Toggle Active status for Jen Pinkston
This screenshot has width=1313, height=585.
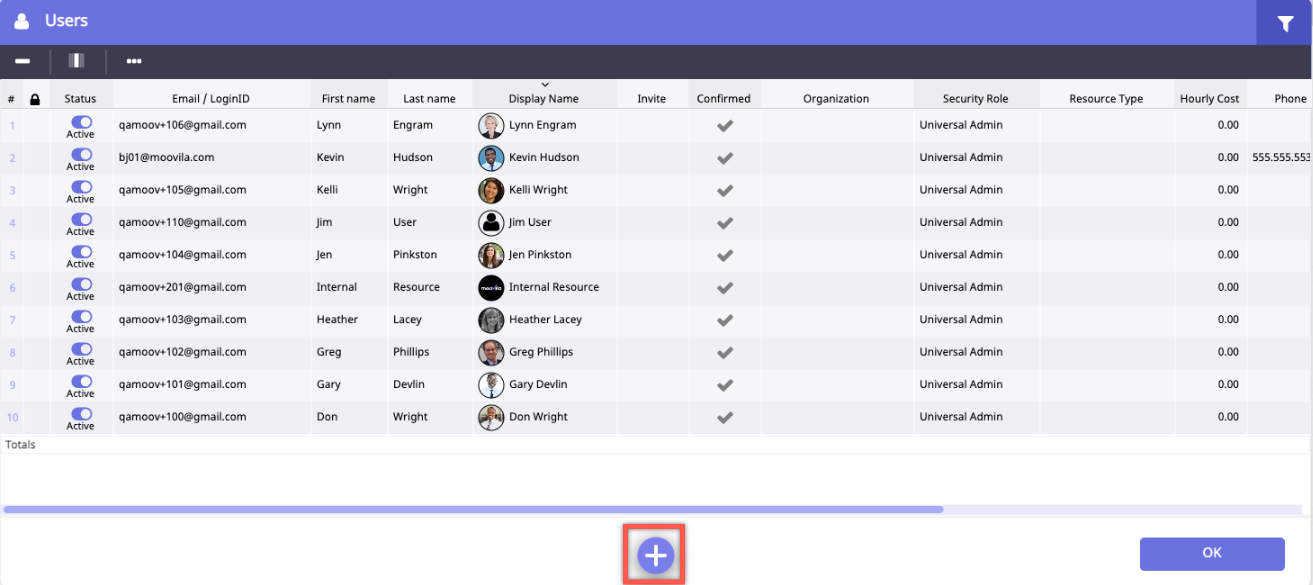[81, 252]
